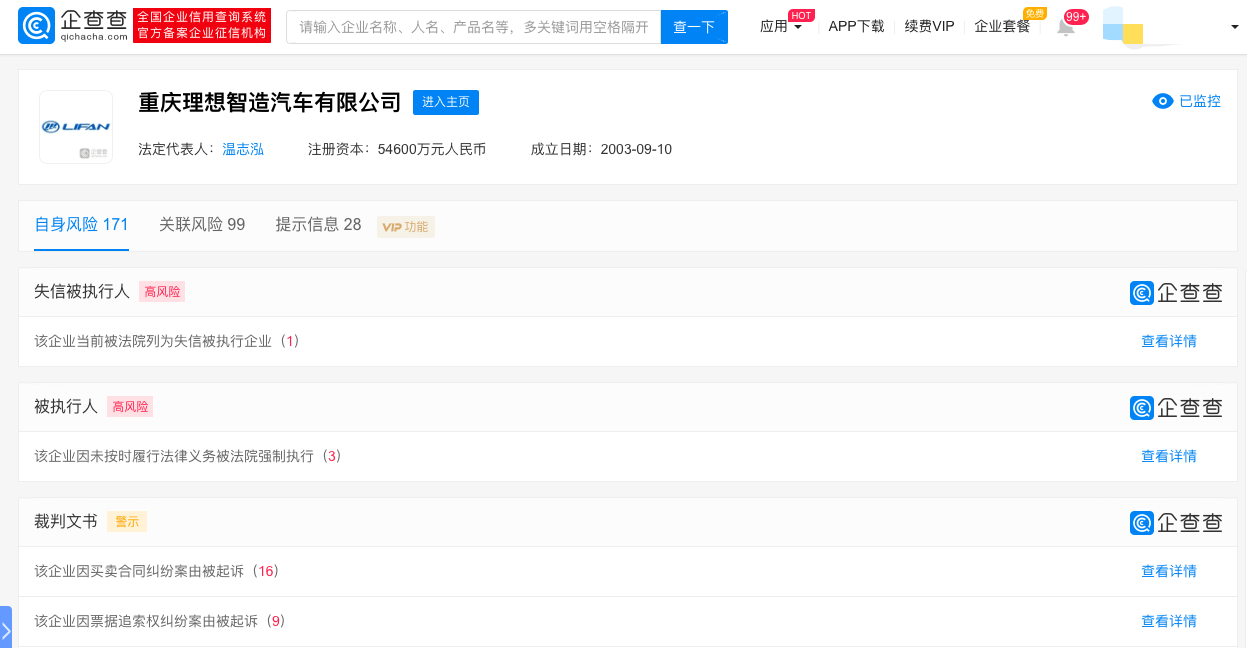The image size is (1247, 648).
Task: Click the 该企业因买卖合同纠纷案由被起诉 text
Action: tap(139, 571)
